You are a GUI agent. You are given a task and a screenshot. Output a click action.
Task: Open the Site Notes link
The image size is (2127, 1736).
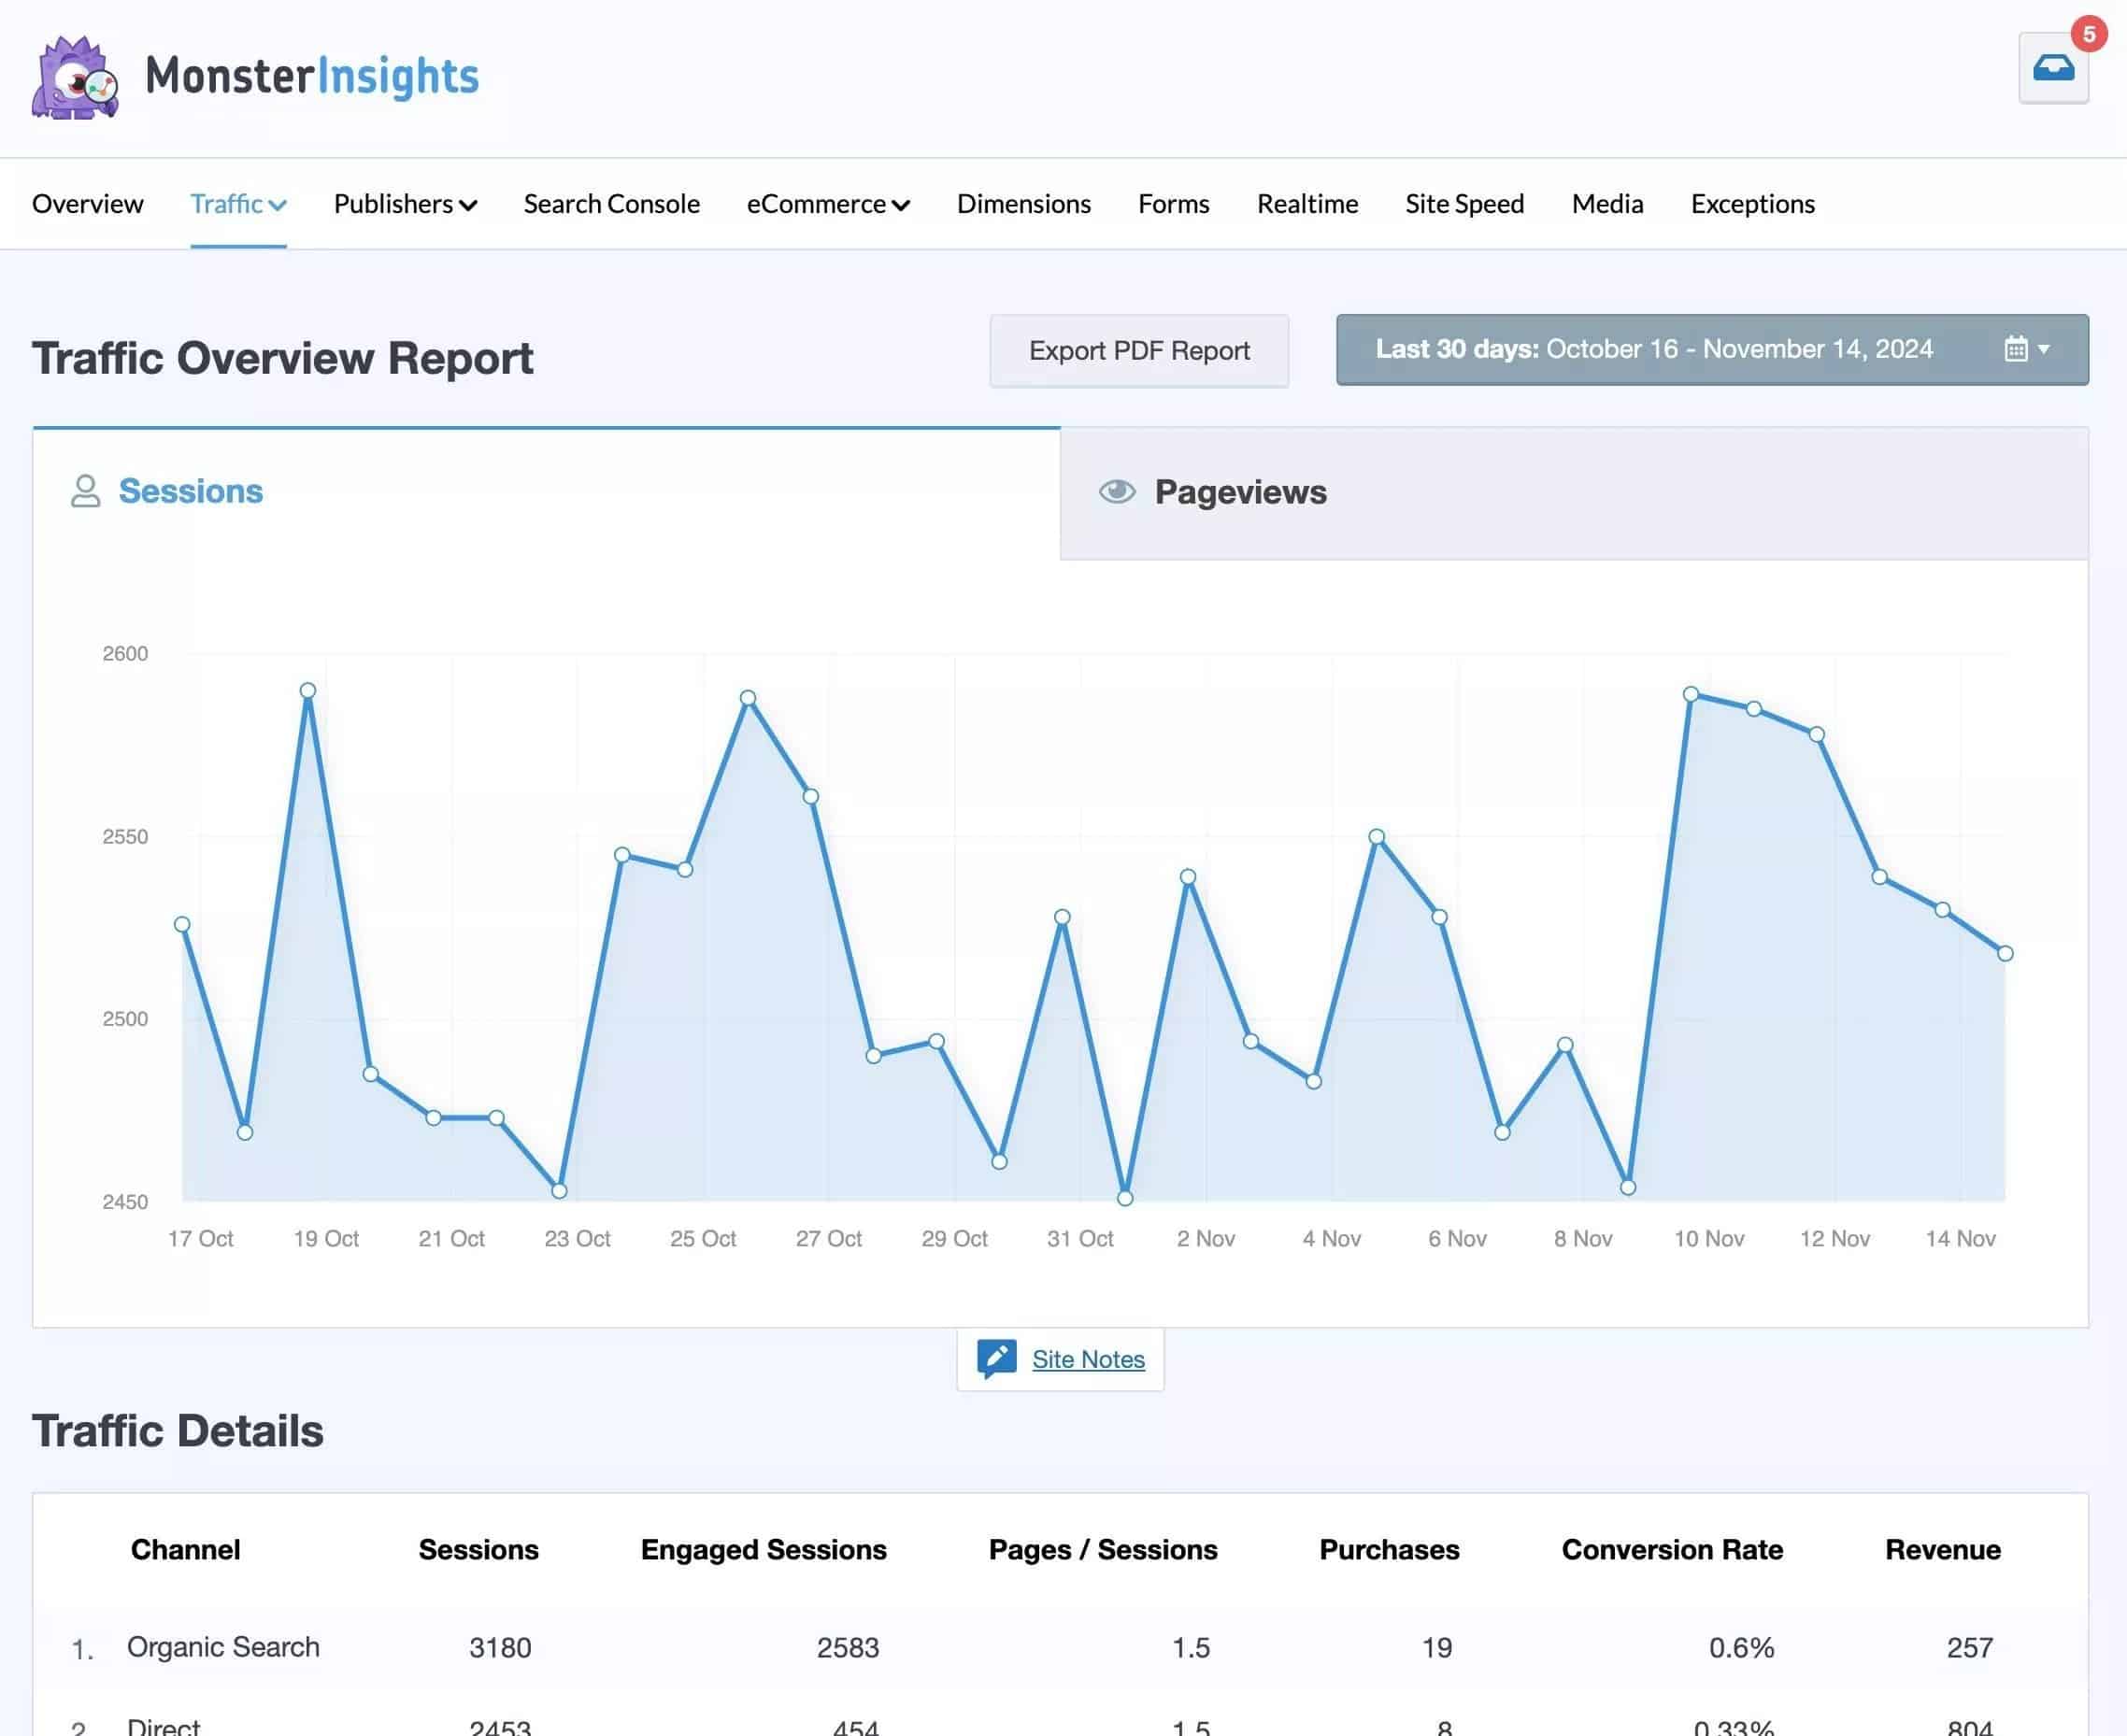pos(1088,1359)
